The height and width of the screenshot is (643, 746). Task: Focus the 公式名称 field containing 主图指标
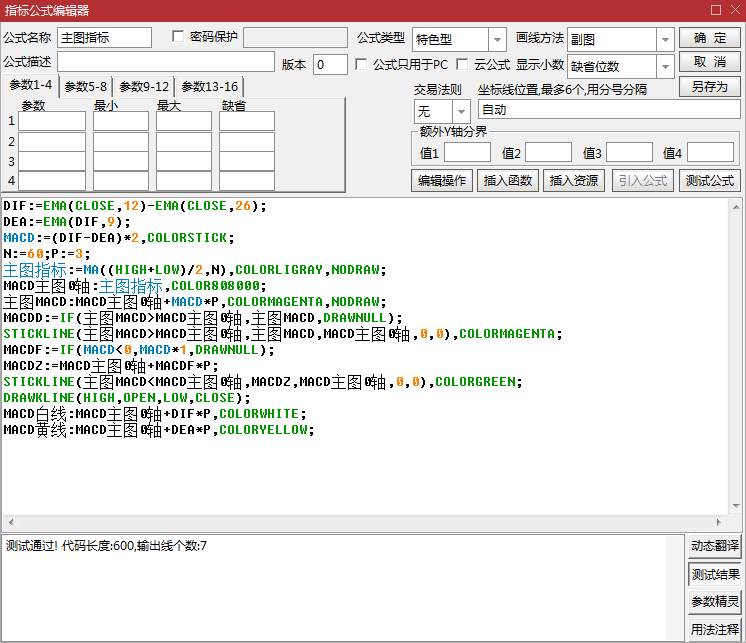(x=104, y=38)
